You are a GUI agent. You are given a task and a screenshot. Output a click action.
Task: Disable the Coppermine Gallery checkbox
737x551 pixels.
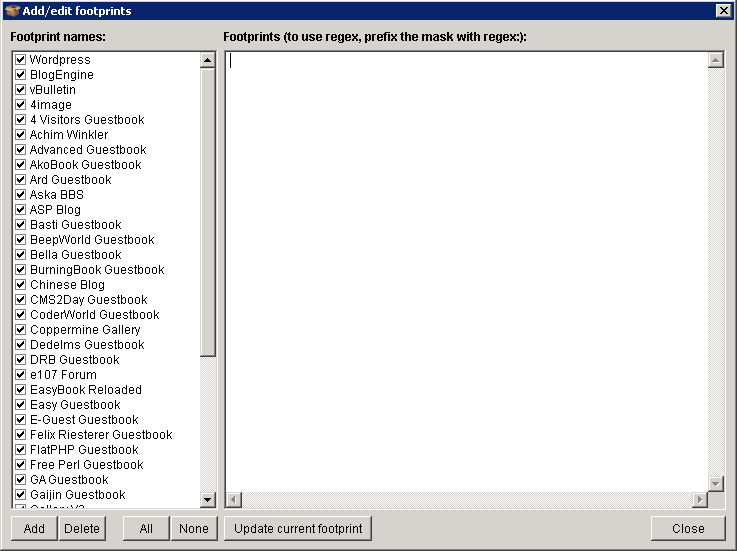click(x=20, y=330)
